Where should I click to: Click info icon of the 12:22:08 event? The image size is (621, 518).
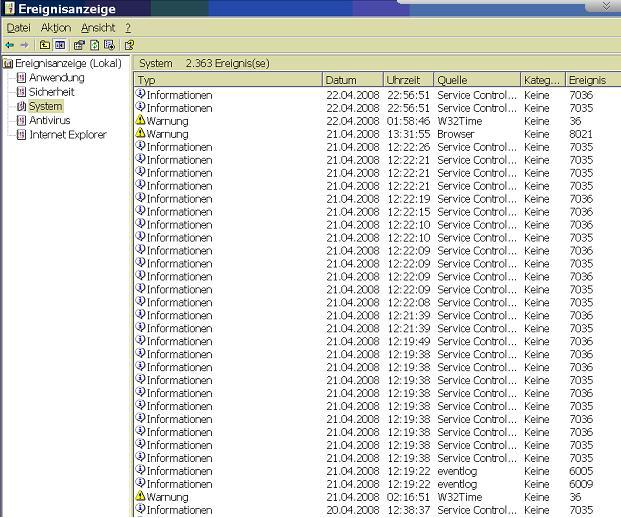point(140,301)
